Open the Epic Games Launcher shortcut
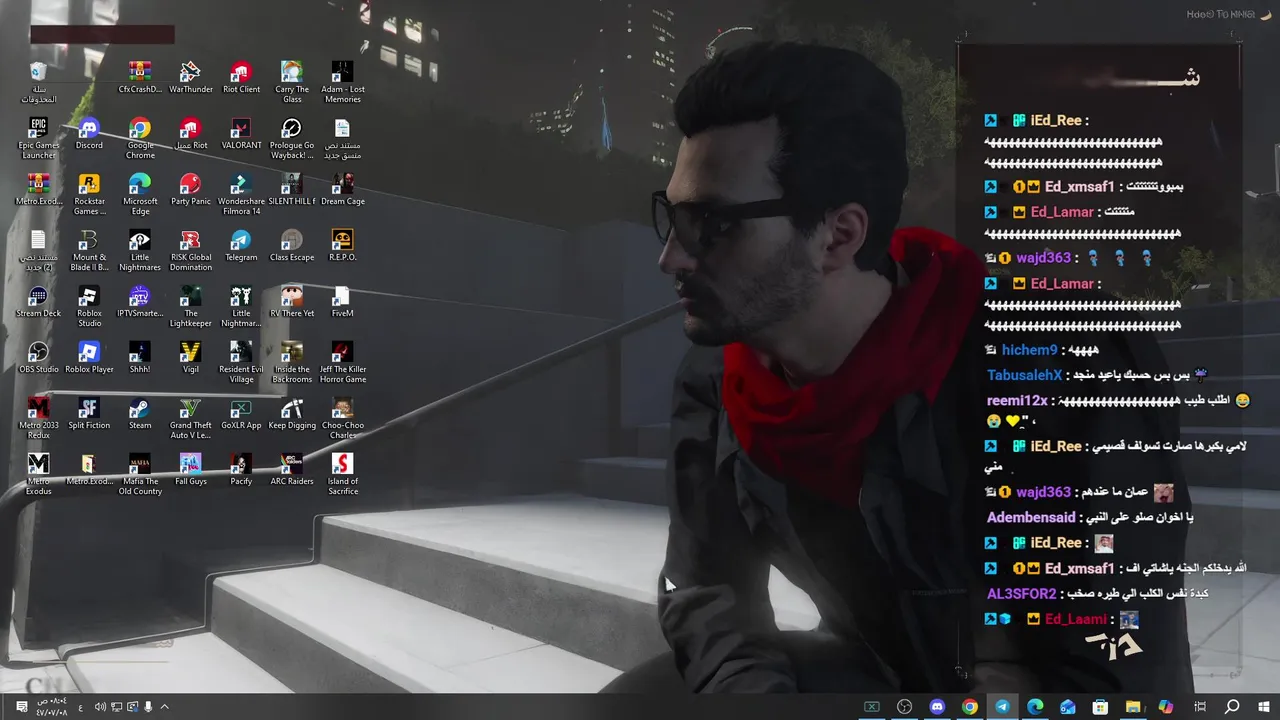This screenshot has height=720, width=1280. [38, 138]
